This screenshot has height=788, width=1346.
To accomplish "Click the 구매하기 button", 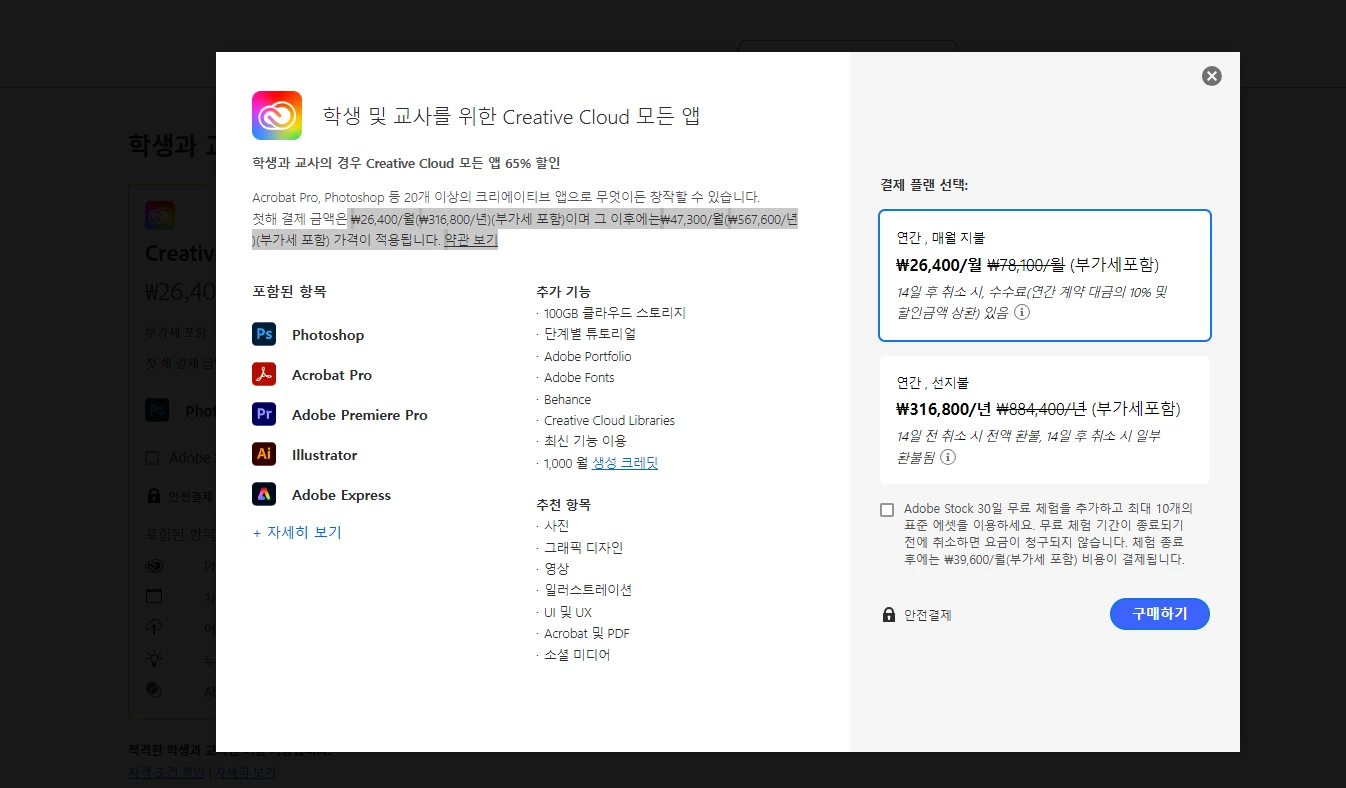I will coord(1160,614).
